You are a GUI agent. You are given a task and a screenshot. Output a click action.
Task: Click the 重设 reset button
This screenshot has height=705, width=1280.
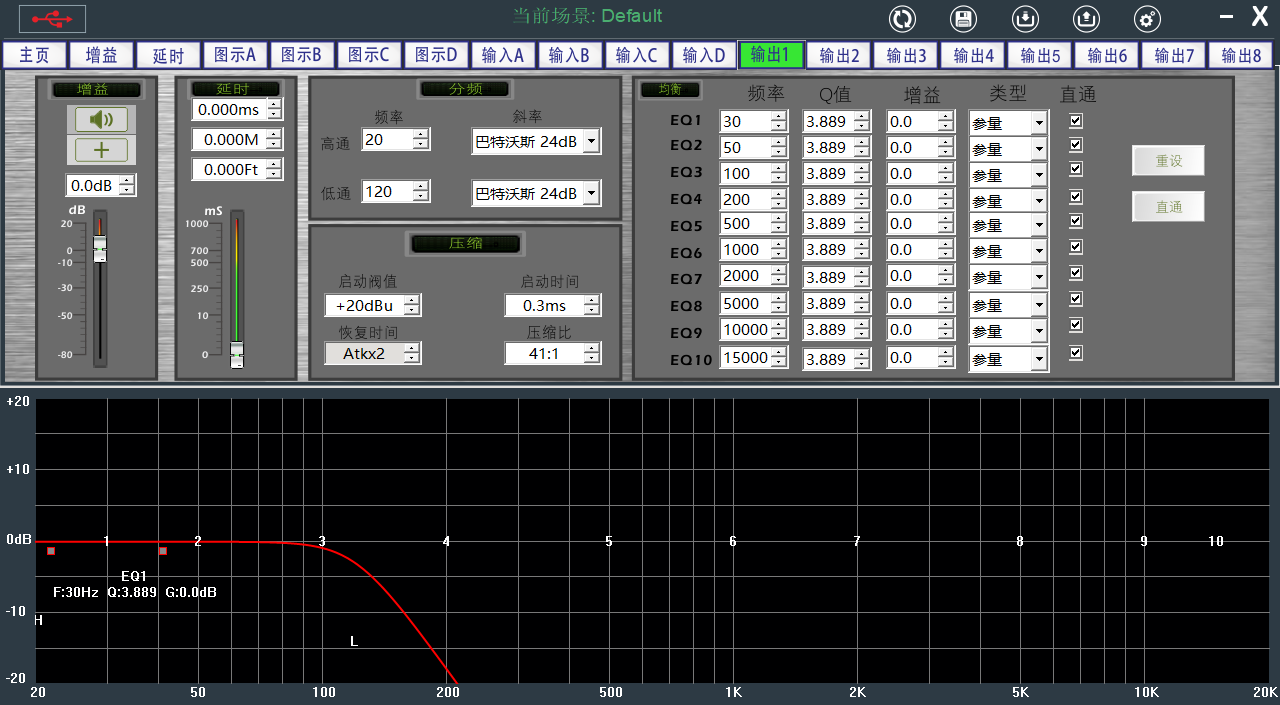(1168, 160)
